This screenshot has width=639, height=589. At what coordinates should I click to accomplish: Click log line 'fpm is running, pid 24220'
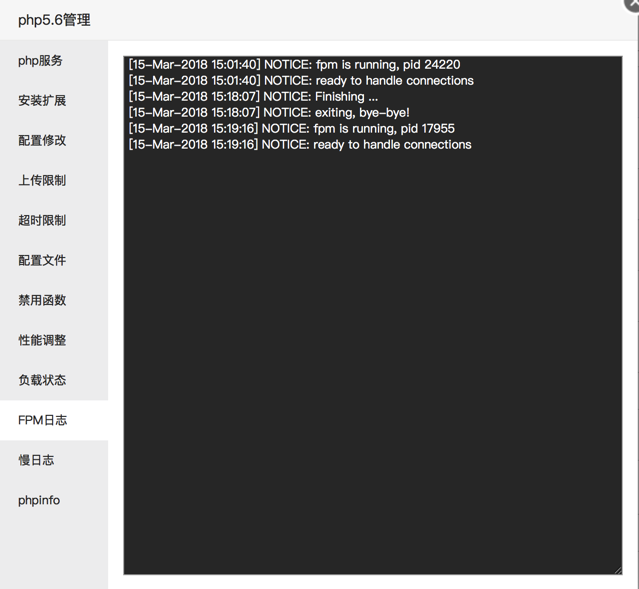294,64
